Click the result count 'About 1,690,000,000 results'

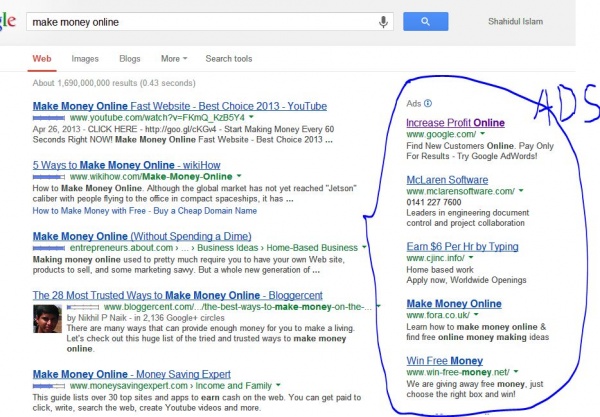coord(85,83)
